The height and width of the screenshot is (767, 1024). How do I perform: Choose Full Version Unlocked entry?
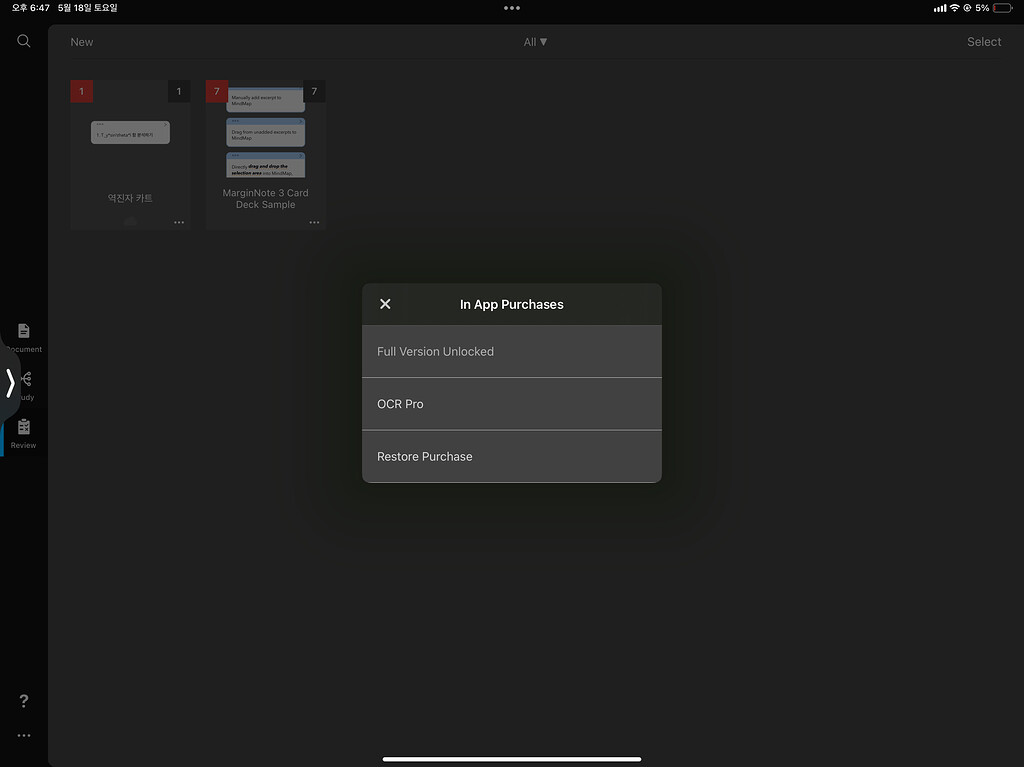511,351
